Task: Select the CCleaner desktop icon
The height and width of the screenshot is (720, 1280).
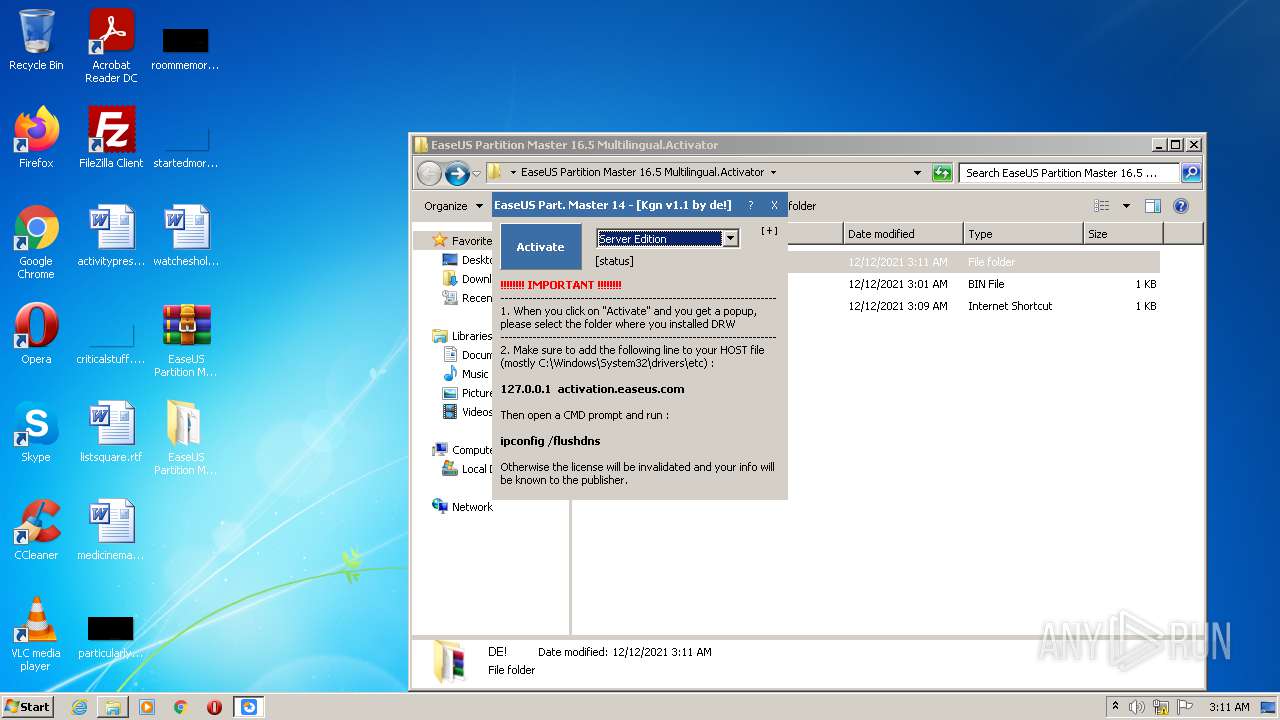Action: click(36, 530)
